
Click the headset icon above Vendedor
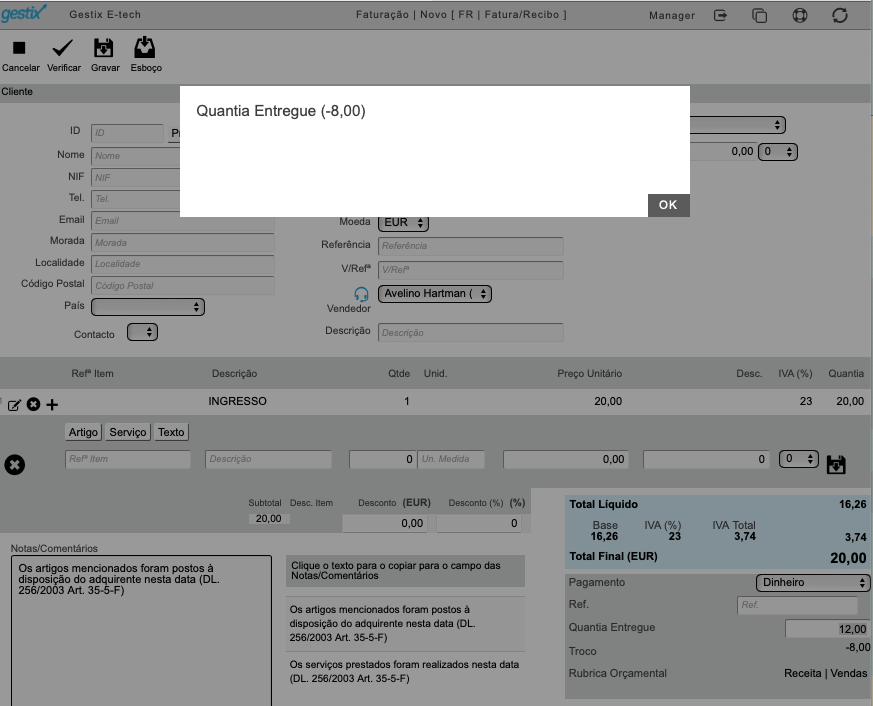[361, 294]
